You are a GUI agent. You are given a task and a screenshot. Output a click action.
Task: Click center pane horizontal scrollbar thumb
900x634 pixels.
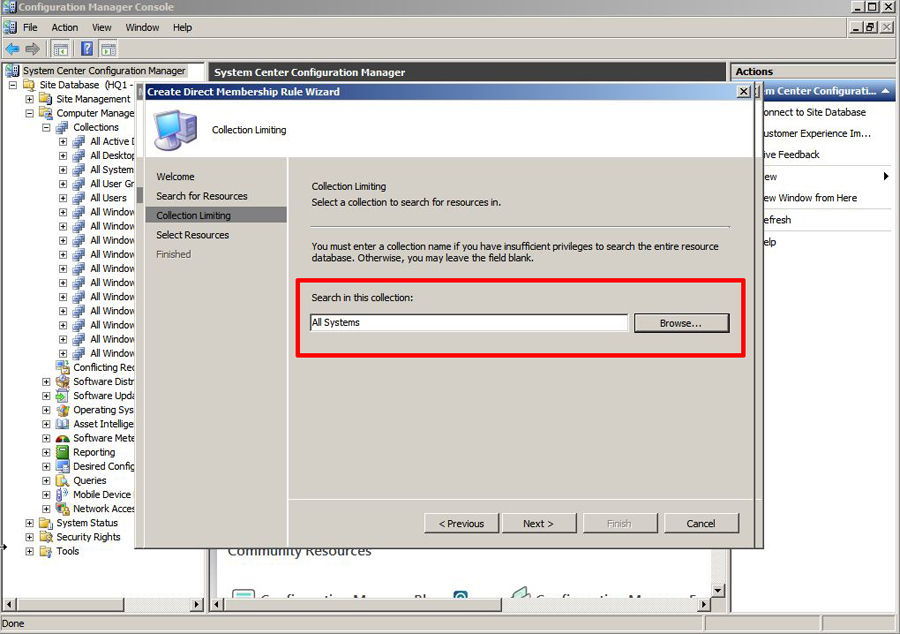362,604
